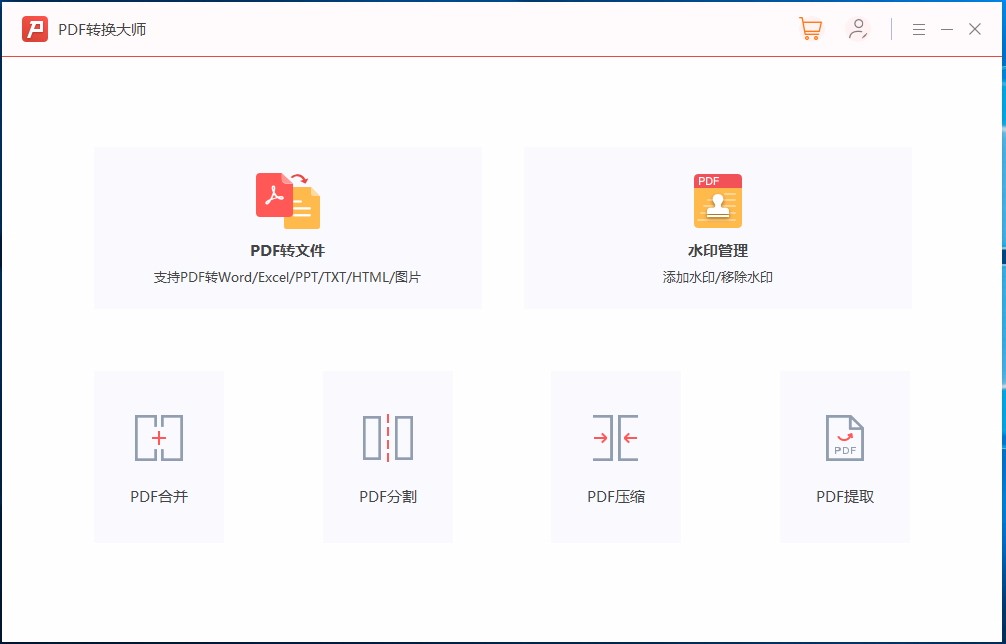Open the hamburger menu in title bar
1006x644 pixels.
click(919, 30)
